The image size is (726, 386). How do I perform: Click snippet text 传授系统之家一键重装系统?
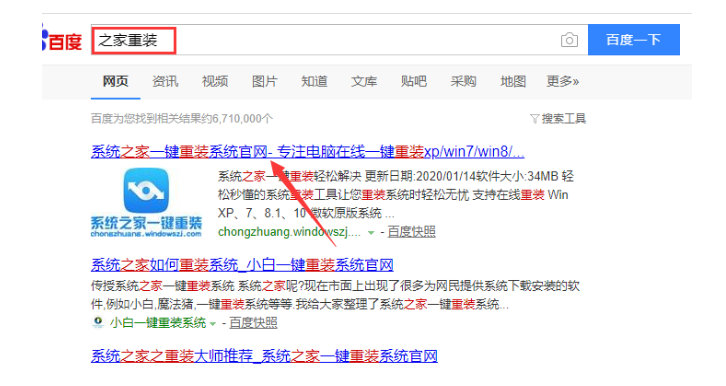point(163,286)
